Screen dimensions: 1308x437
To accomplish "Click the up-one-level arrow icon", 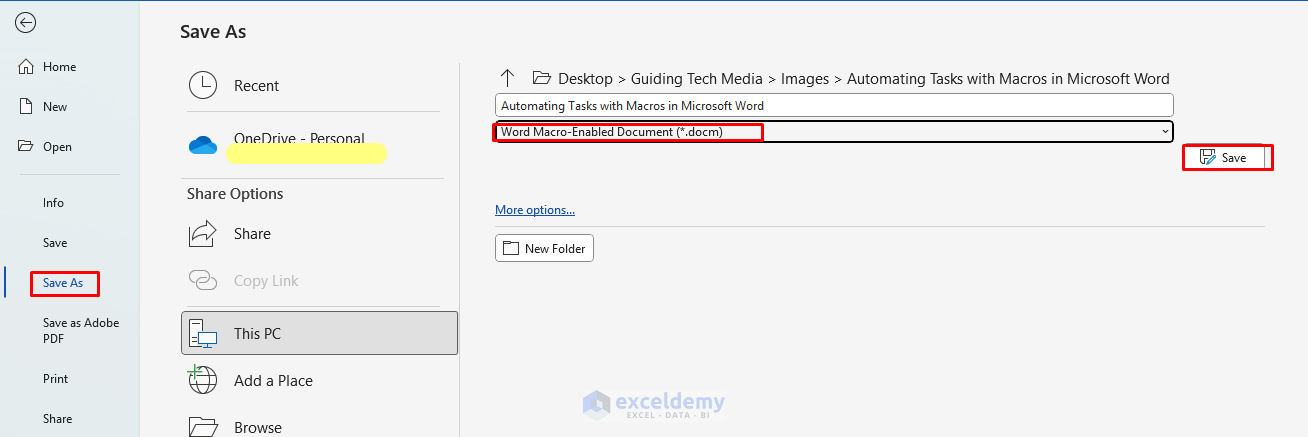I will [507, 78].
